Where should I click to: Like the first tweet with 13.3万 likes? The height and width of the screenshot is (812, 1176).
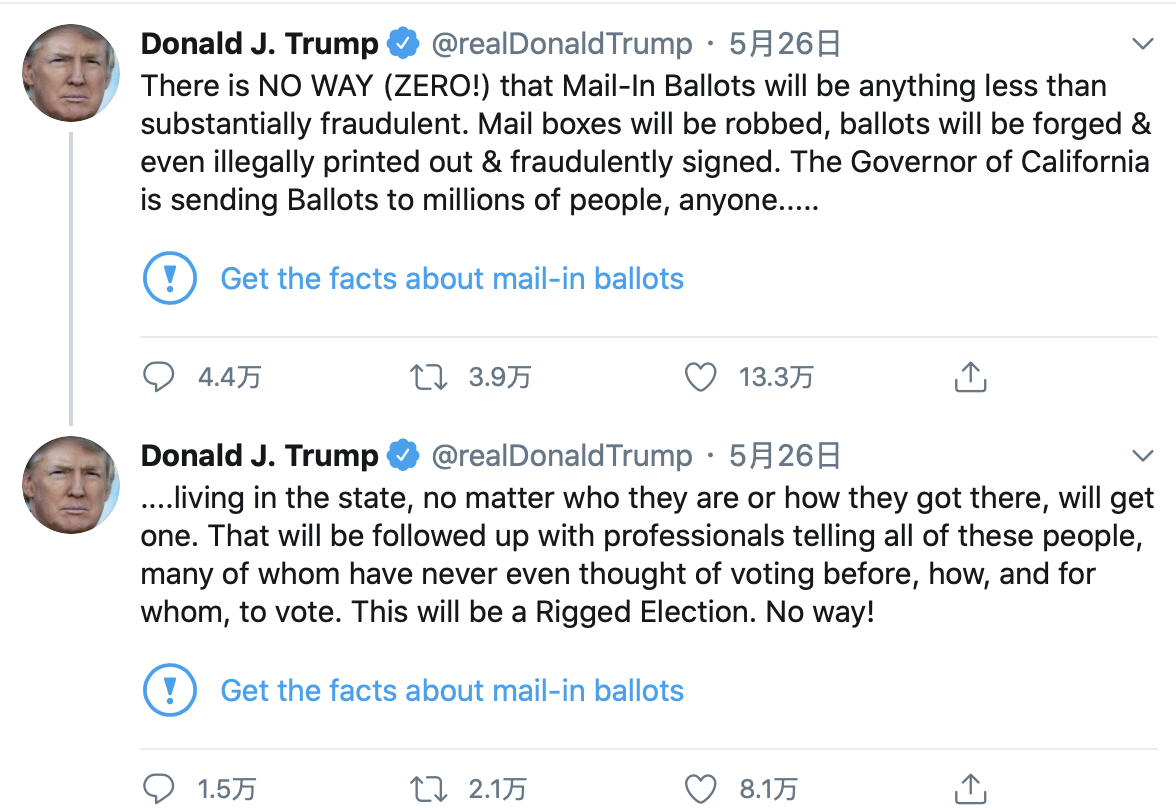(701, 377)
